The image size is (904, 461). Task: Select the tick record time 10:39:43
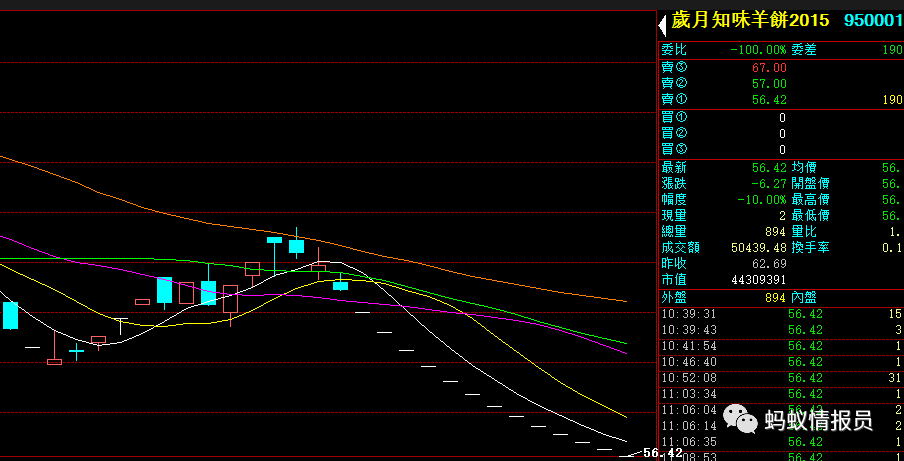[689, 331]
